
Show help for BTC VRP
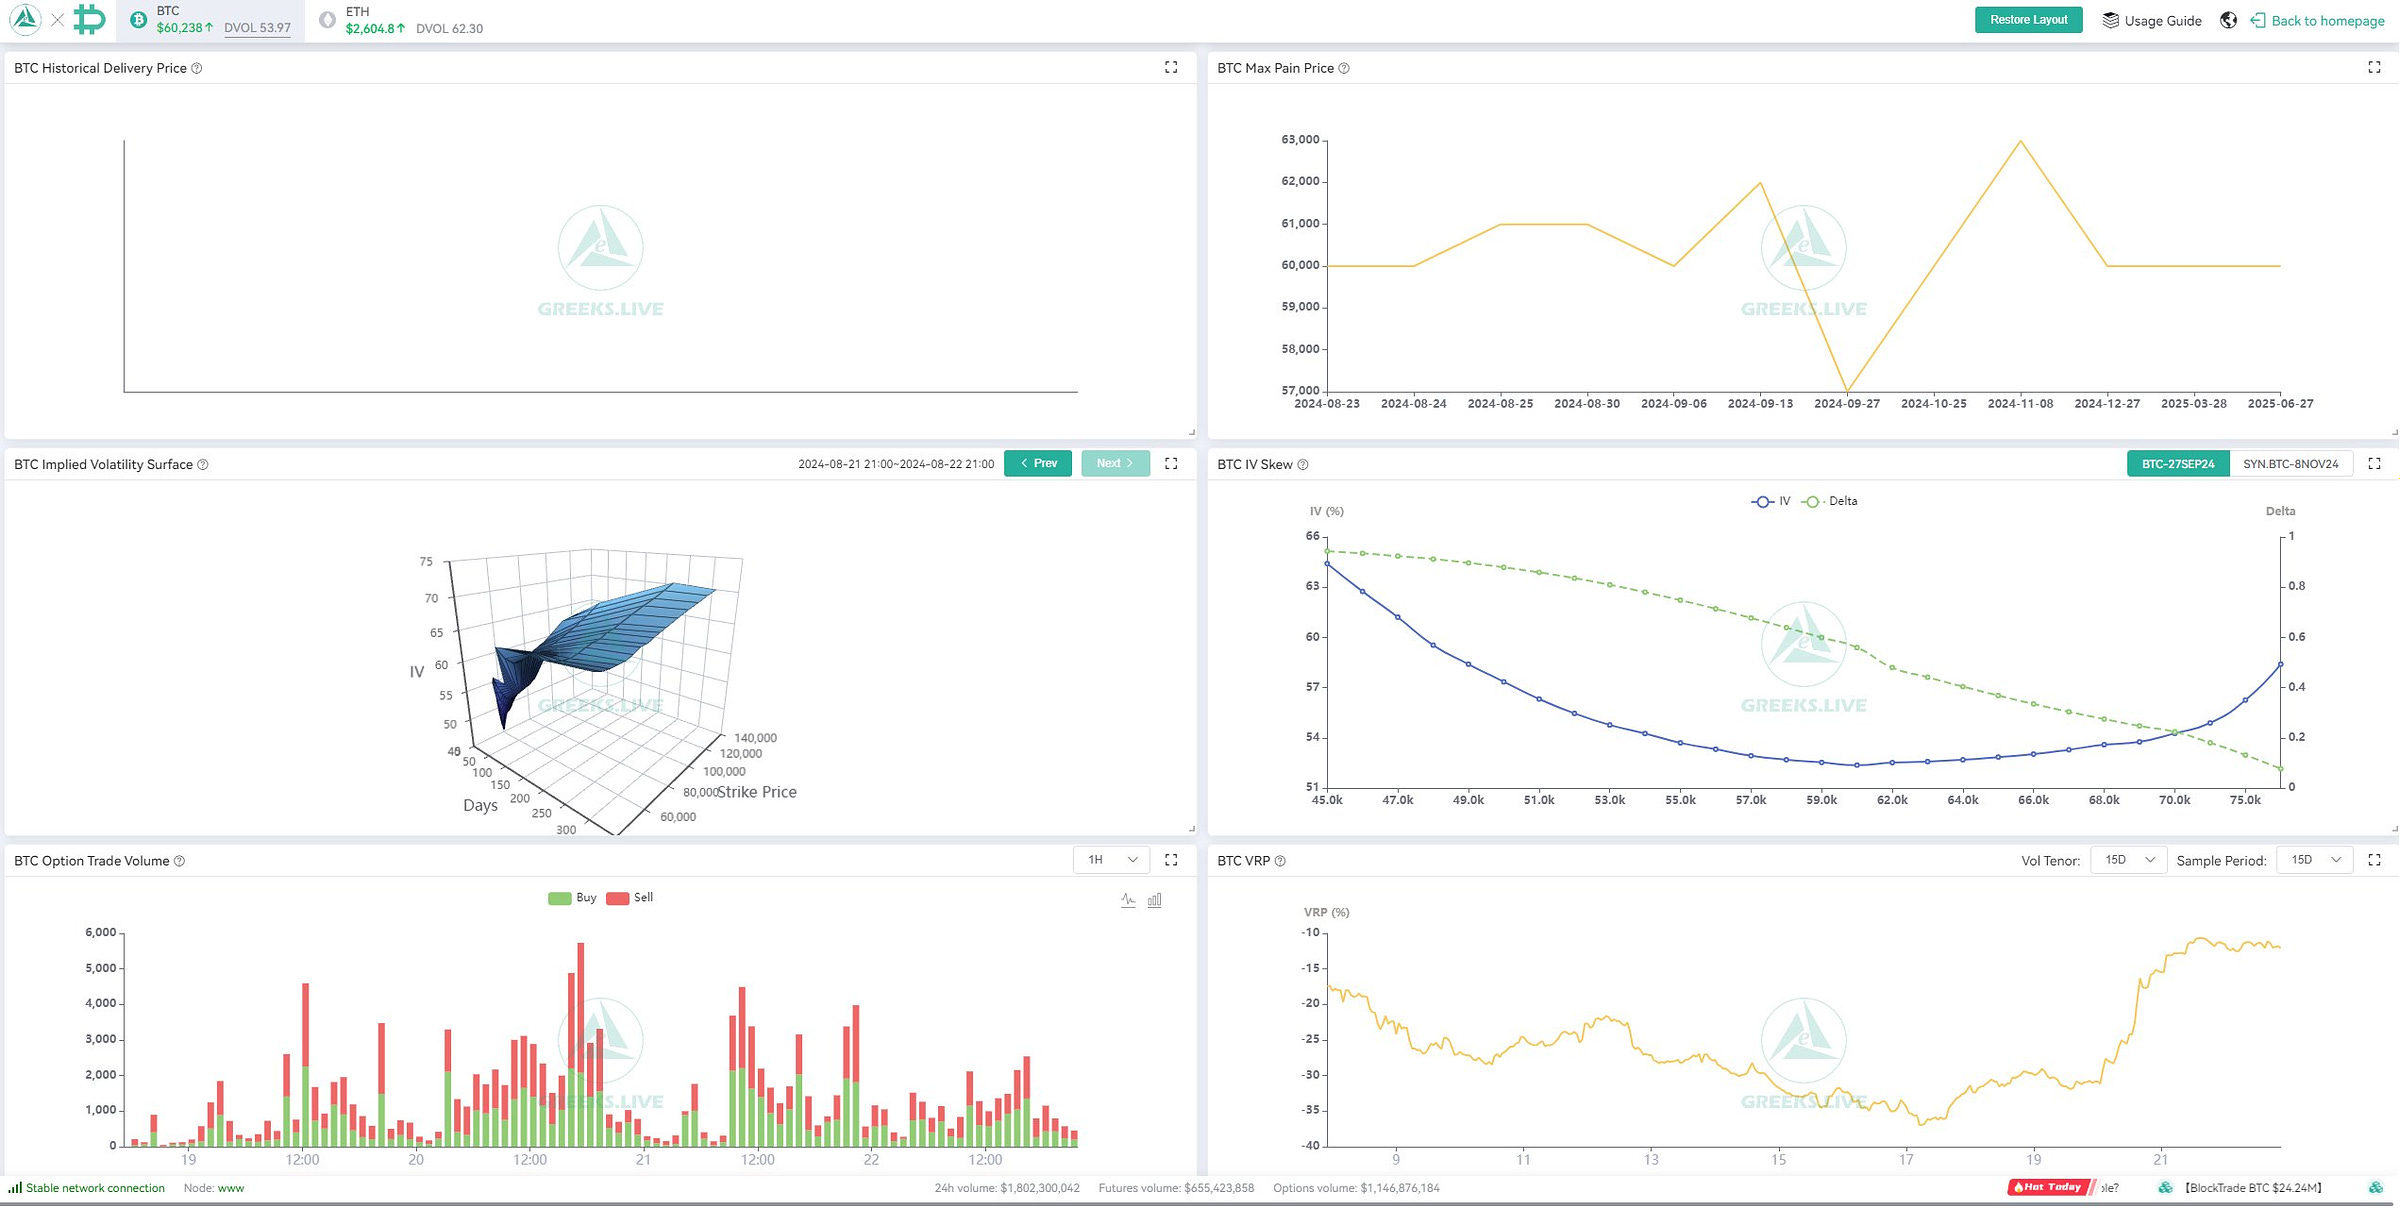click(1280, 860)
